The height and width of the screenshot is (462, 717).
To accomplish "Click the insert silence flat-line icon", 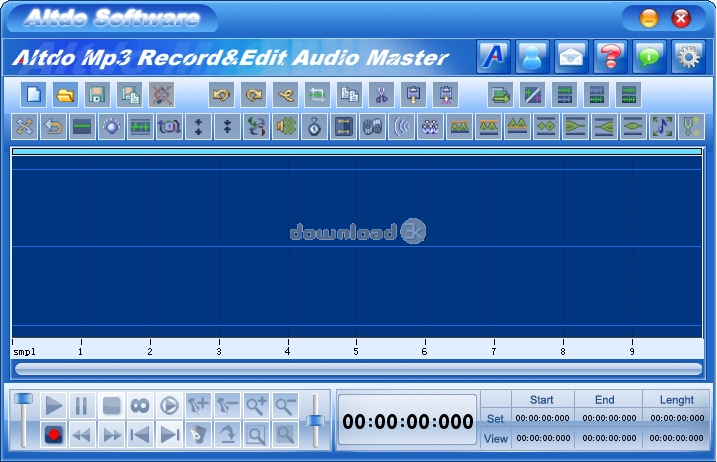I will 82,126.
